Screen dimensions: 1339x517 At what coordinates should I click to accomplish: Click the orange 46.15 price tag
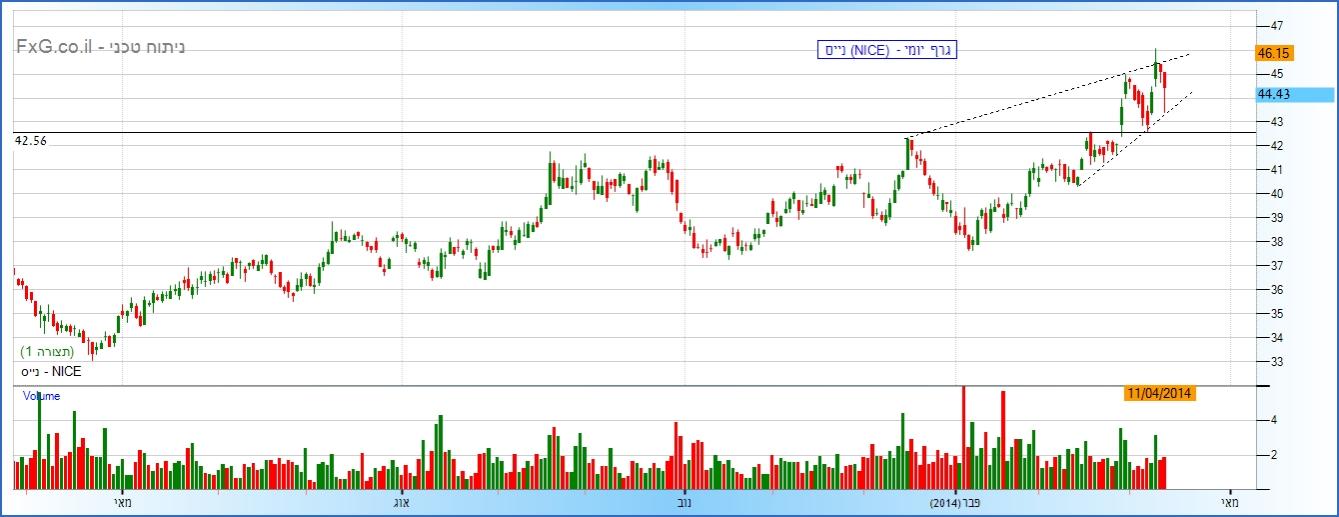[1274, 54]
